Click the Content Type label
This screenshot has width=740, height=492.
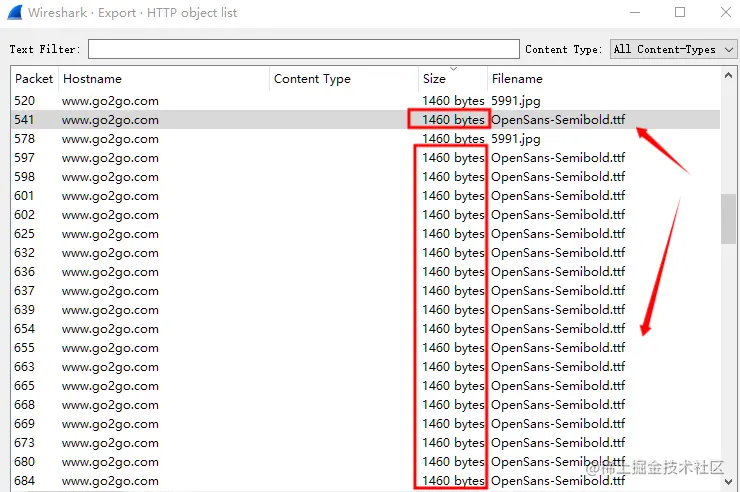(563, 49)
